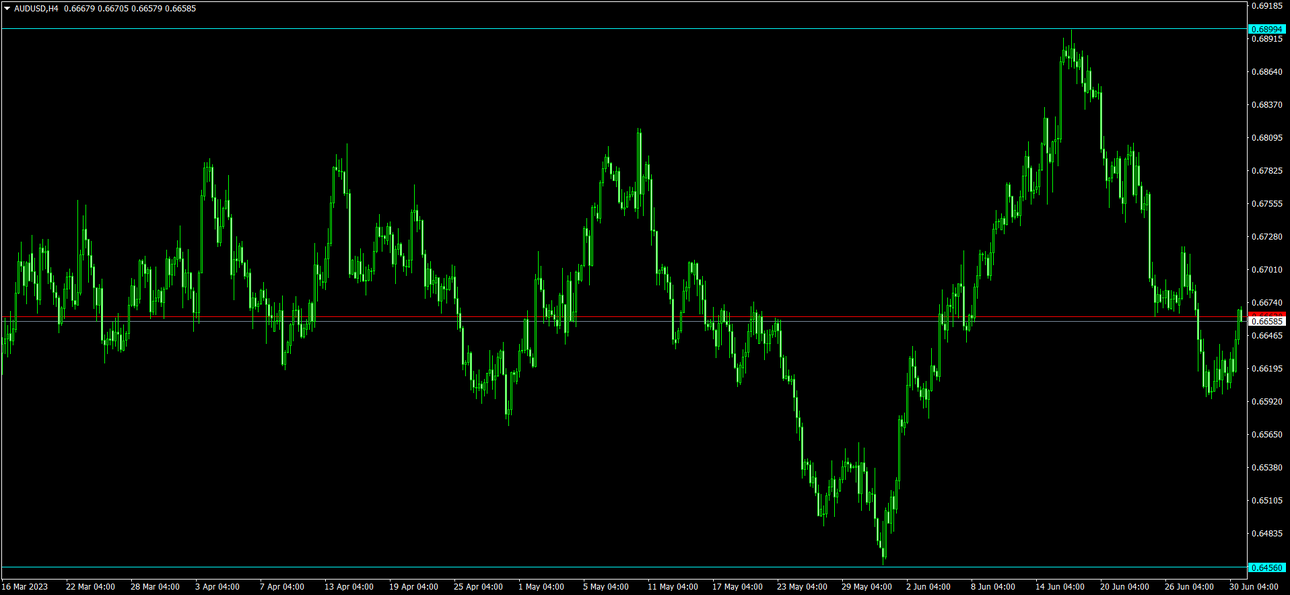This screenshot has height=595, width=1290.
Task: Click the 0.66195 price scale label
Action: [x=1267, y=369]
